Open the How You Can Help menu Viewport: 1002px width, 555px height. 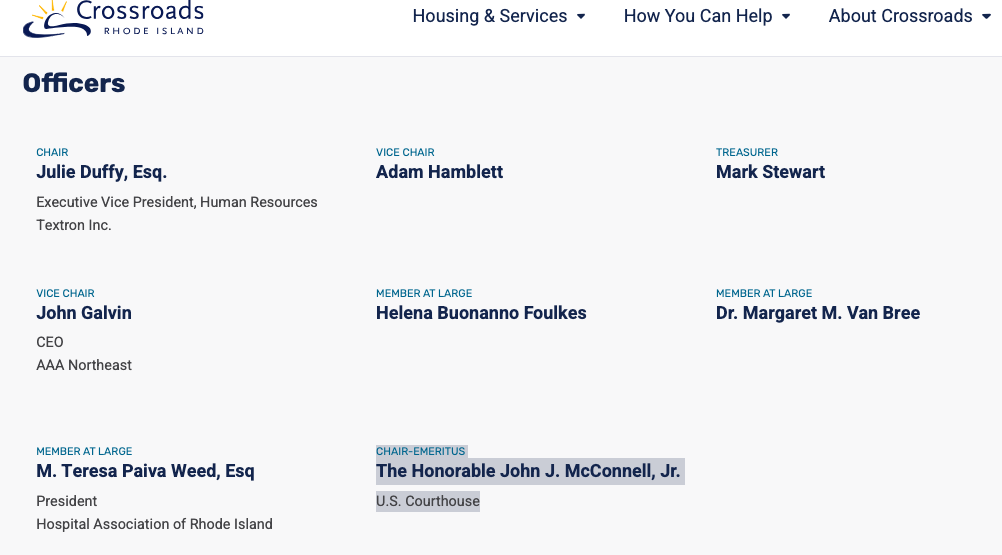tap(698, 16)
